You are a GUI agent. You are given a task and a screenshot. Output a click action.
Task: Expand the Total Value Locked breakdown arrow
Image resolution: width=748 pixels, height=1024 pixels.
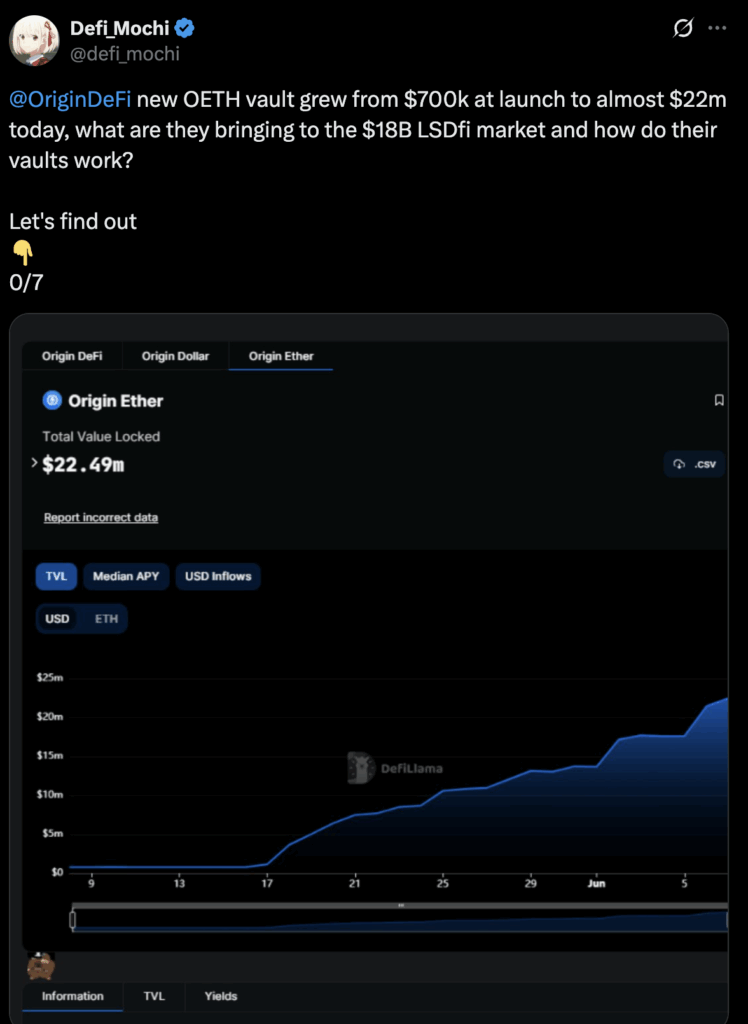(35, 464)
